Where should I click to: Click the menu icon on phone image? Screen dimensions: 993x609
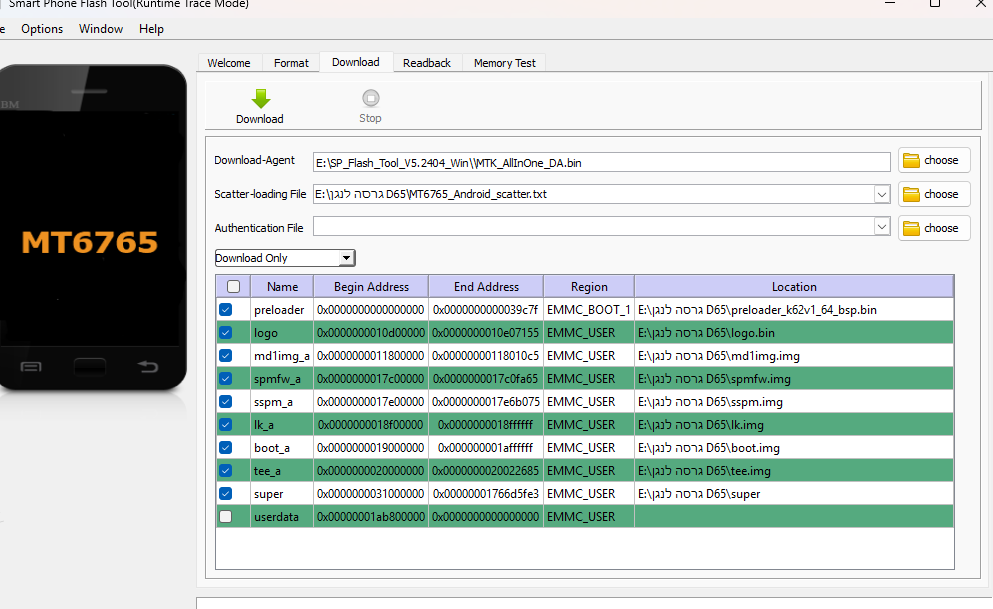pos(31,367)
